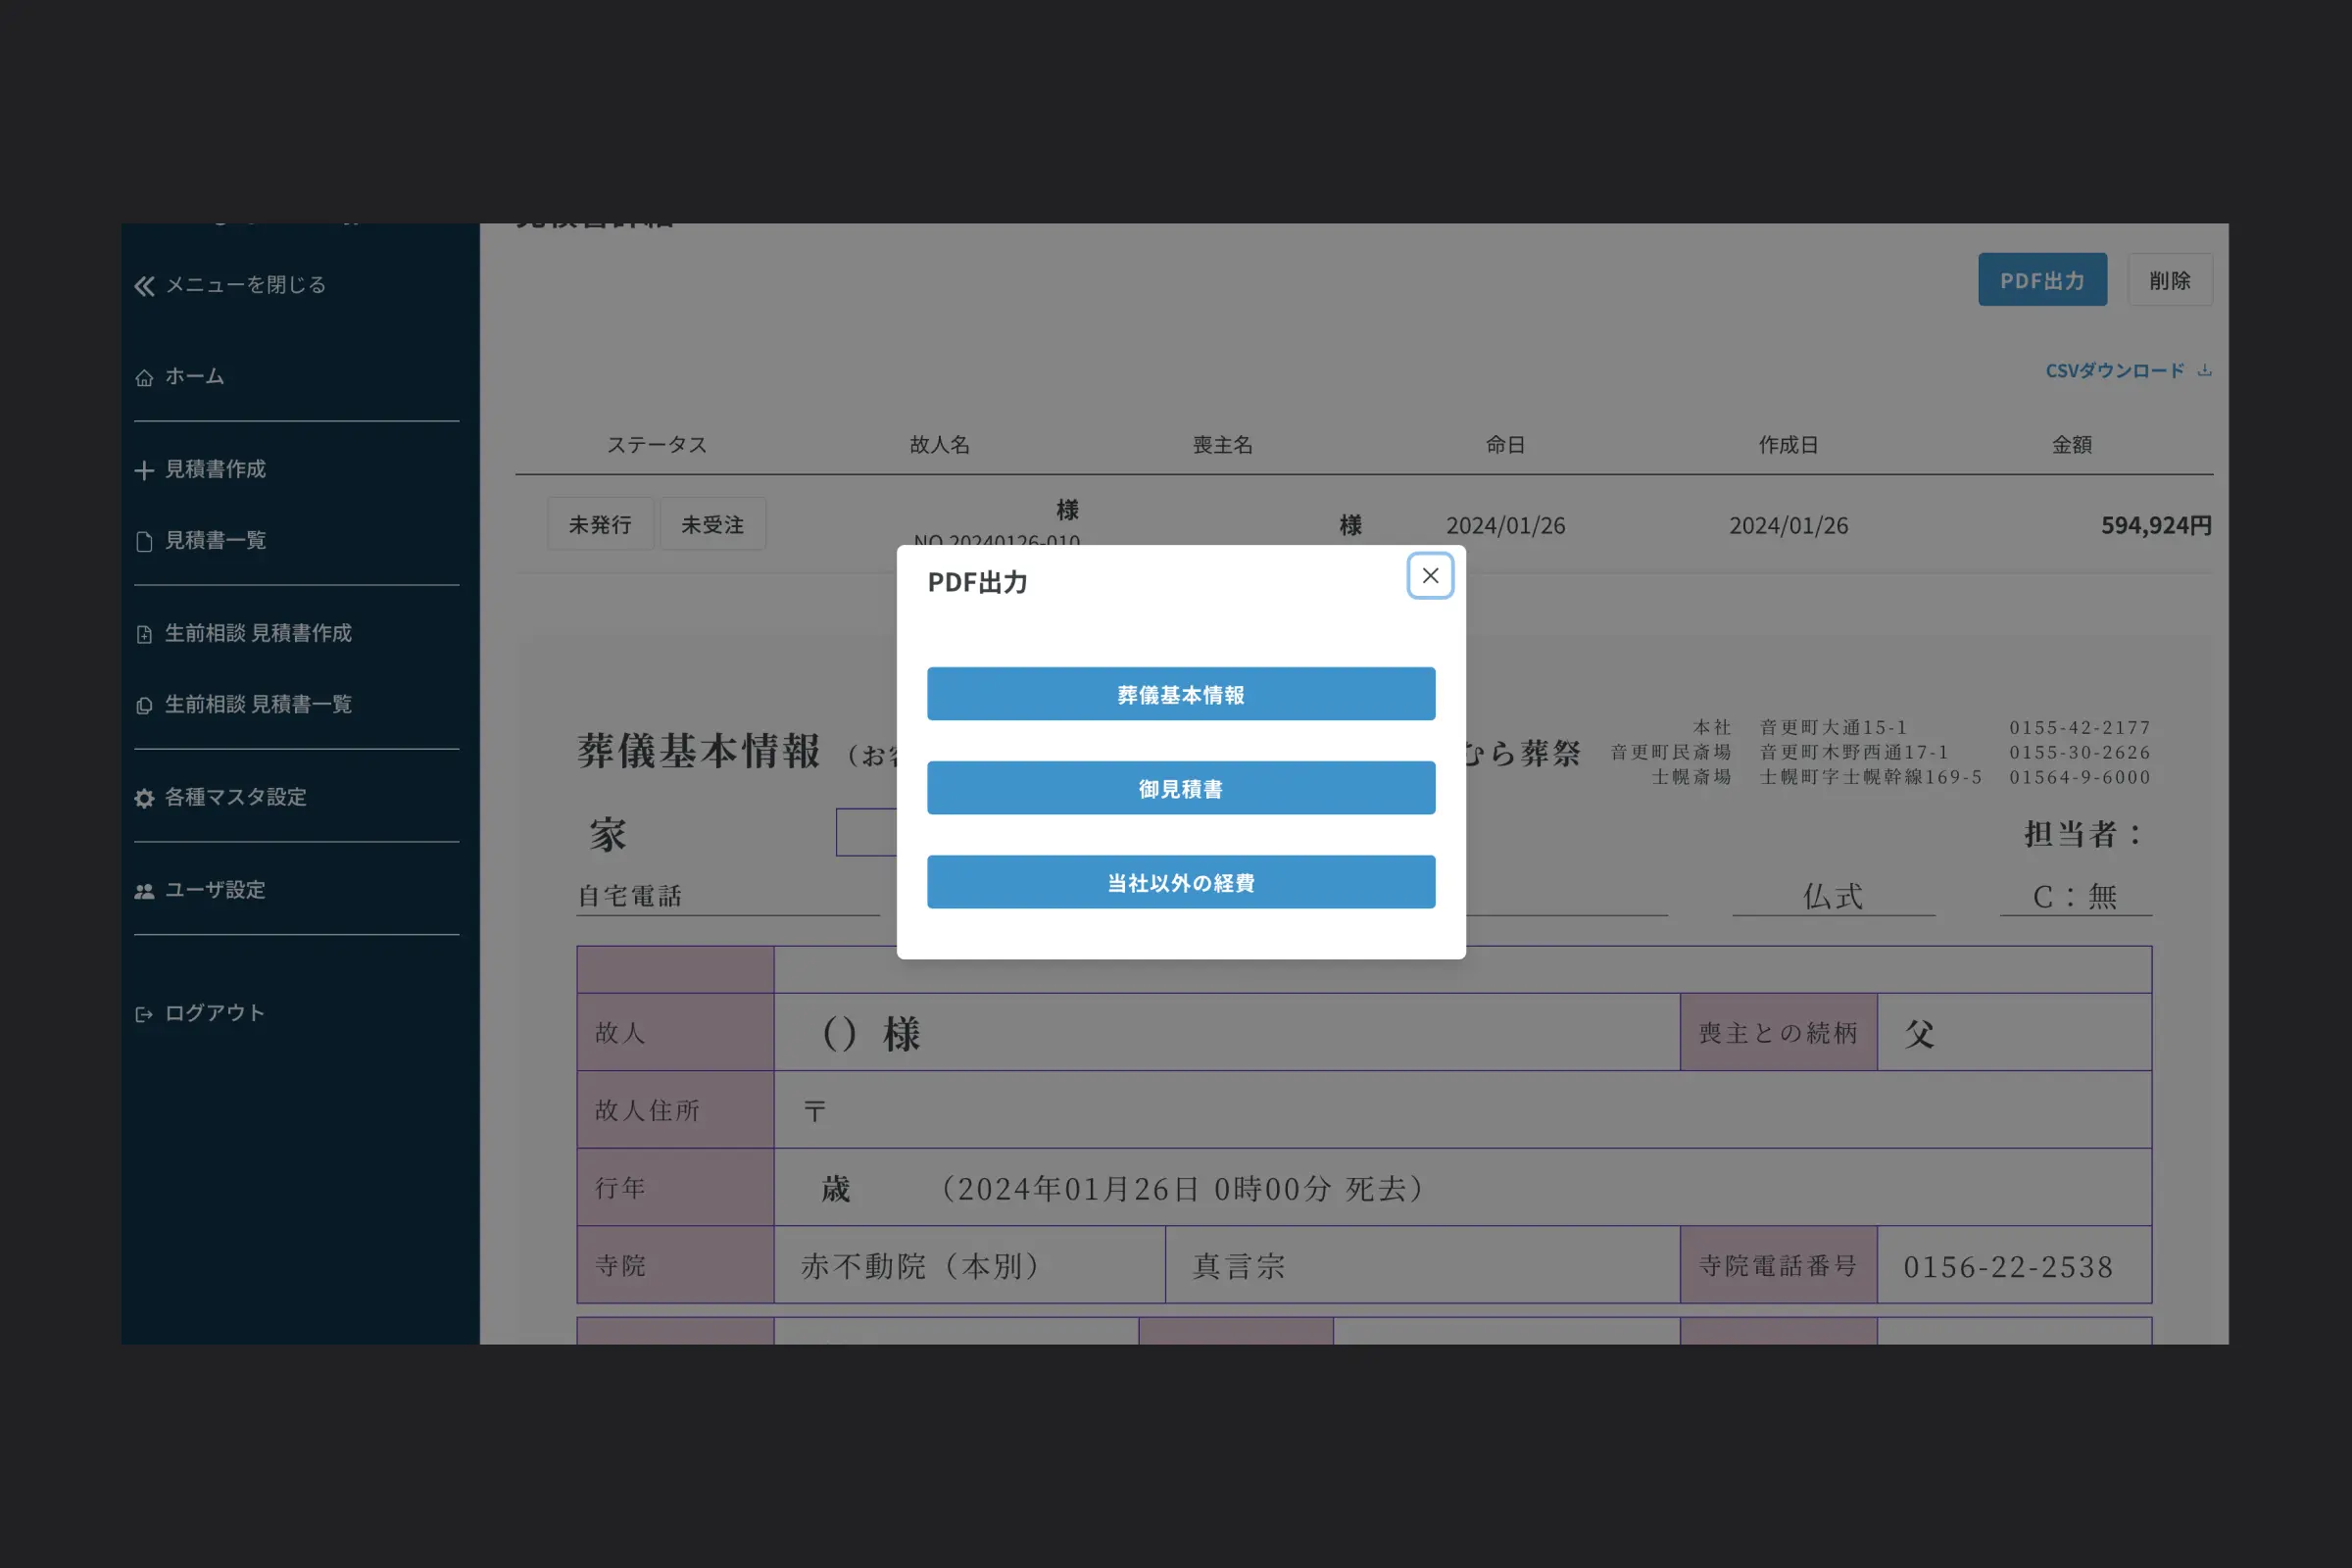Click the copy icon beside 生前相談 見積書一覧
Image resolution: width=2352 pixels, height=1568 pixels.
[x=144, y=705]
